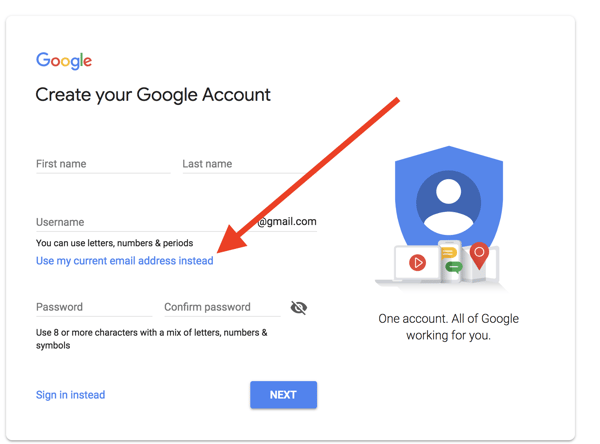600x444 pixels.
Task: Click the @gmail.com suffix text
Action: (287, 222)
